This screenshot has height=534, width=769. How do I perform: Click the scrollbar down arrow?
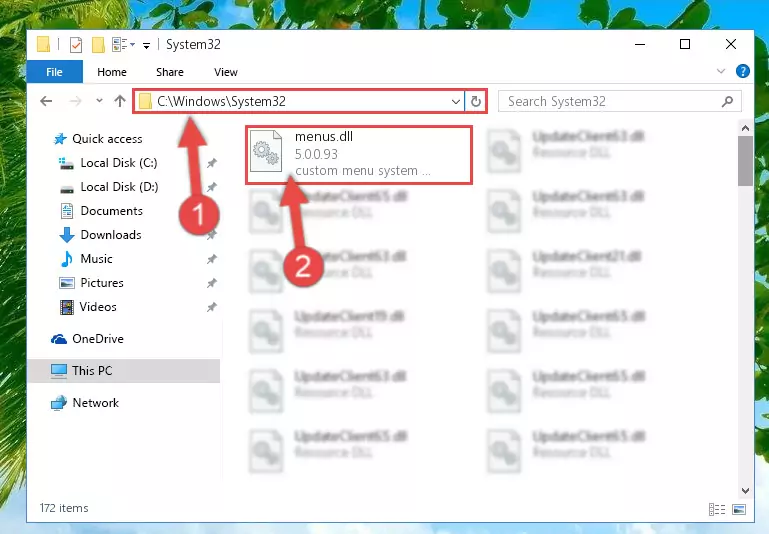point(745,490)
